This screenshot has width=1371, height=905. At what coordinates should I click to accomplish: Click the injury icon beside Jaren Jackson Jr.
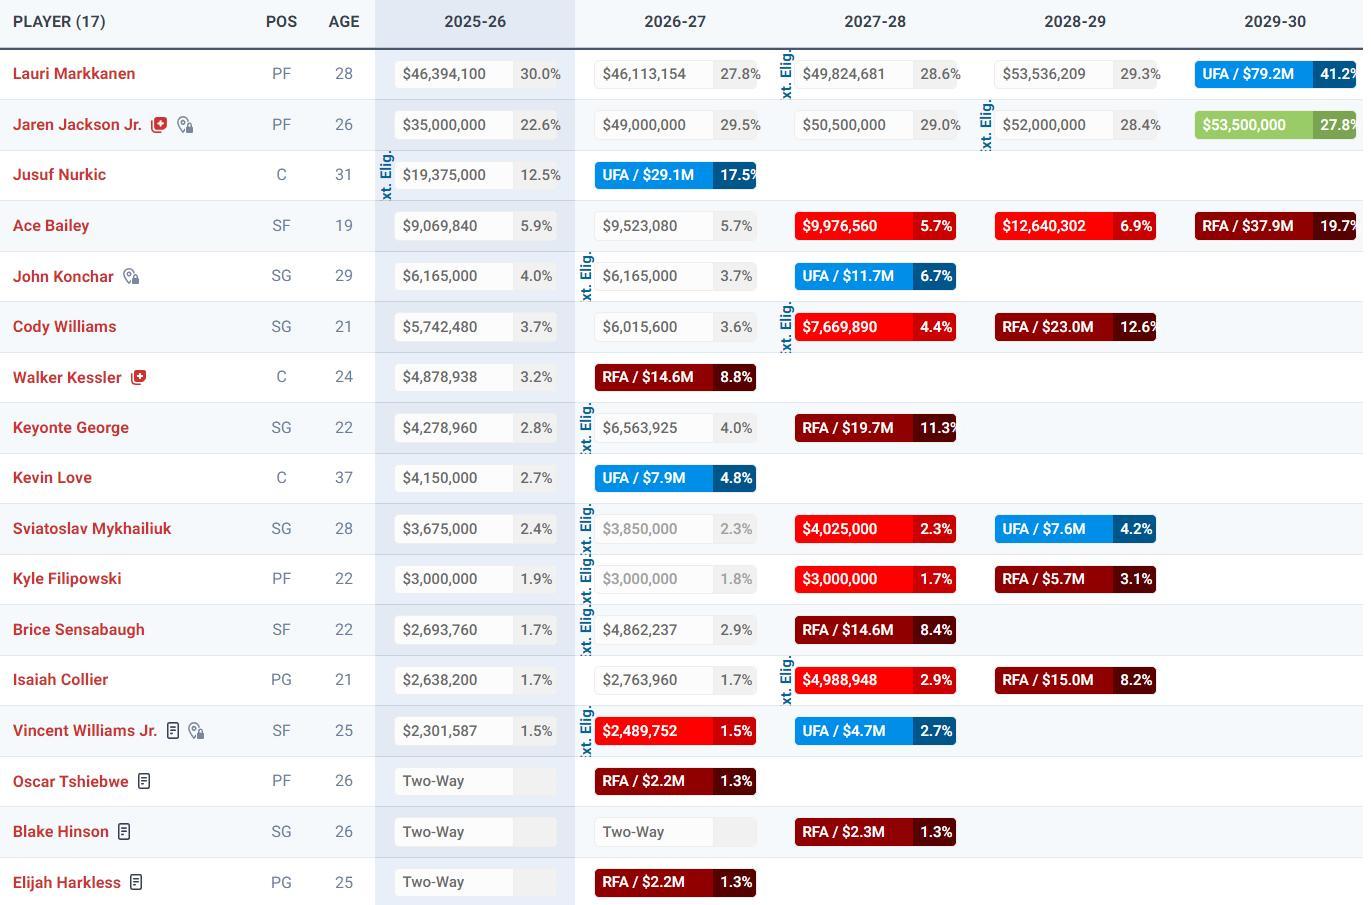[158, 125]
